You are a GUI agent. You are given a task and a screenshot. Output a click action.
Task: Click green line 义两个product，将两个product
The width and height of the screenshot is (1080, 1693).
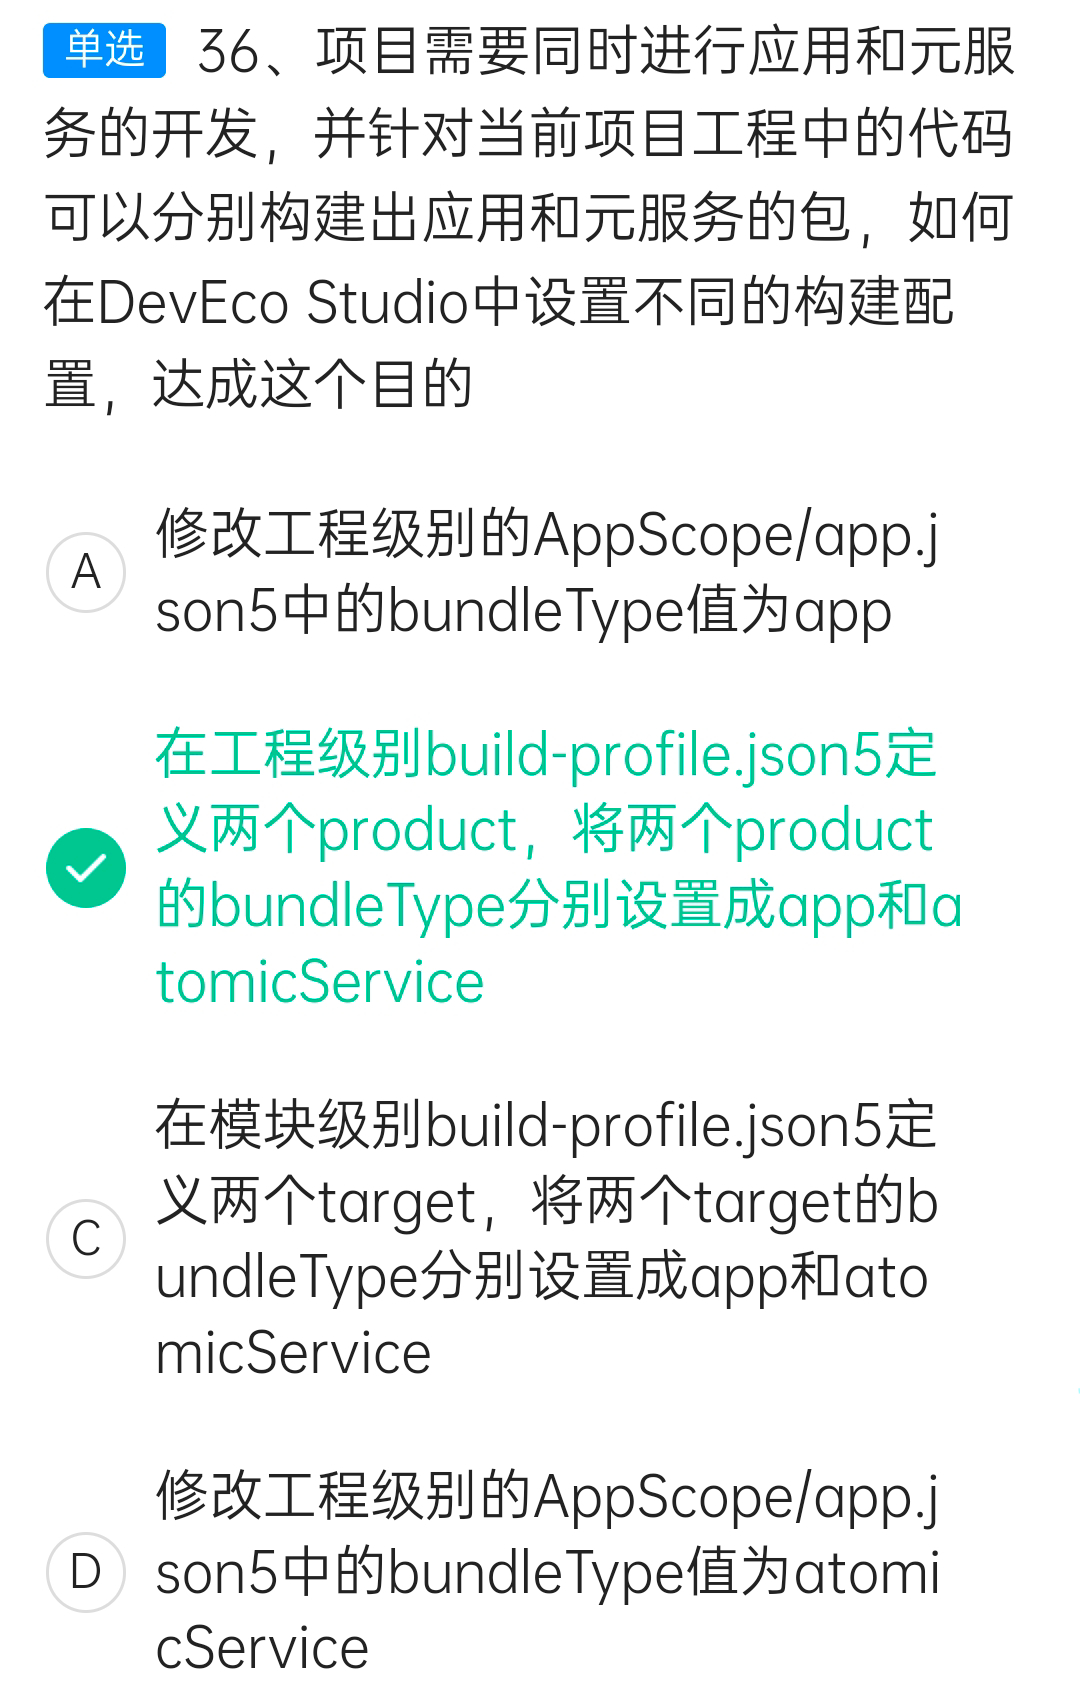[545, 830]
